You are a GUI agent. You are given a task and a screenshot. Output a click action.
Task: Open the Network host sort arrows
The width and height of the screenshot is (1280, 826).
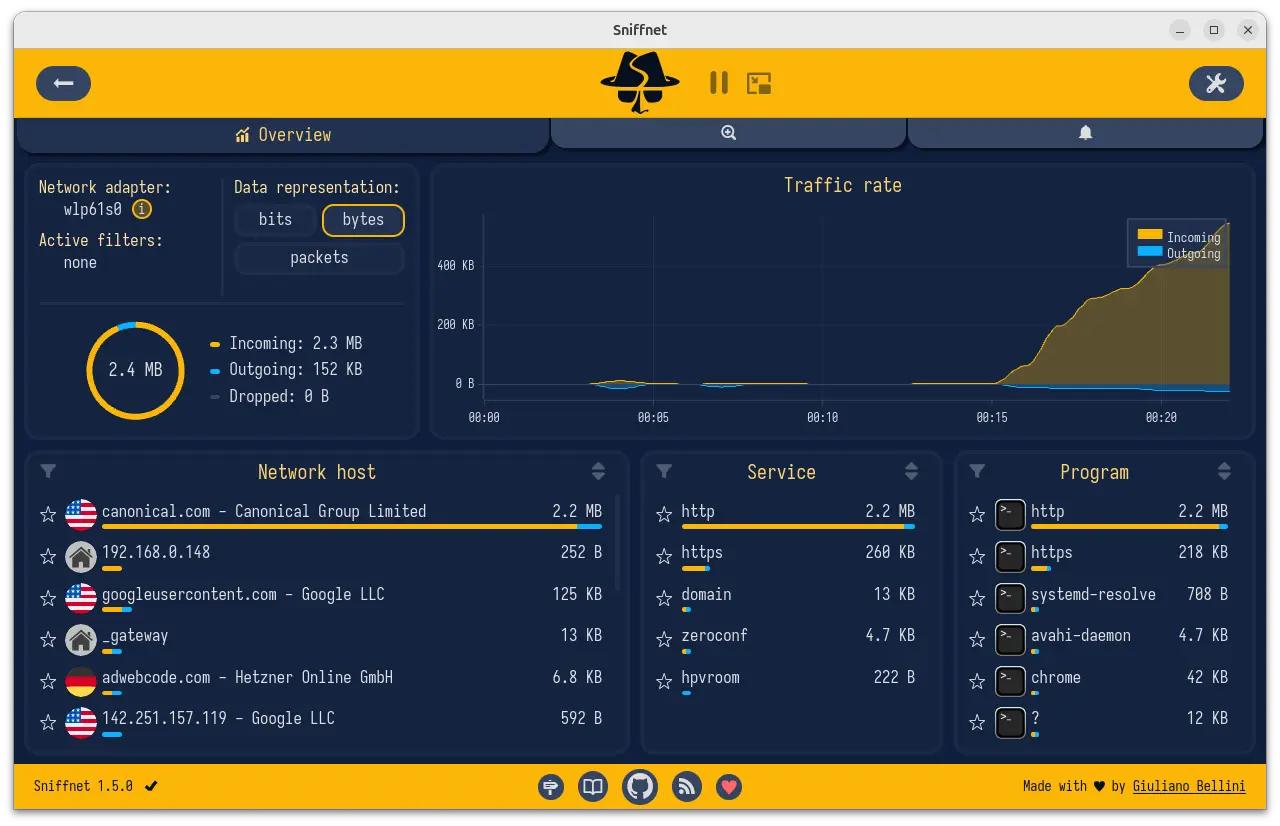598,472
